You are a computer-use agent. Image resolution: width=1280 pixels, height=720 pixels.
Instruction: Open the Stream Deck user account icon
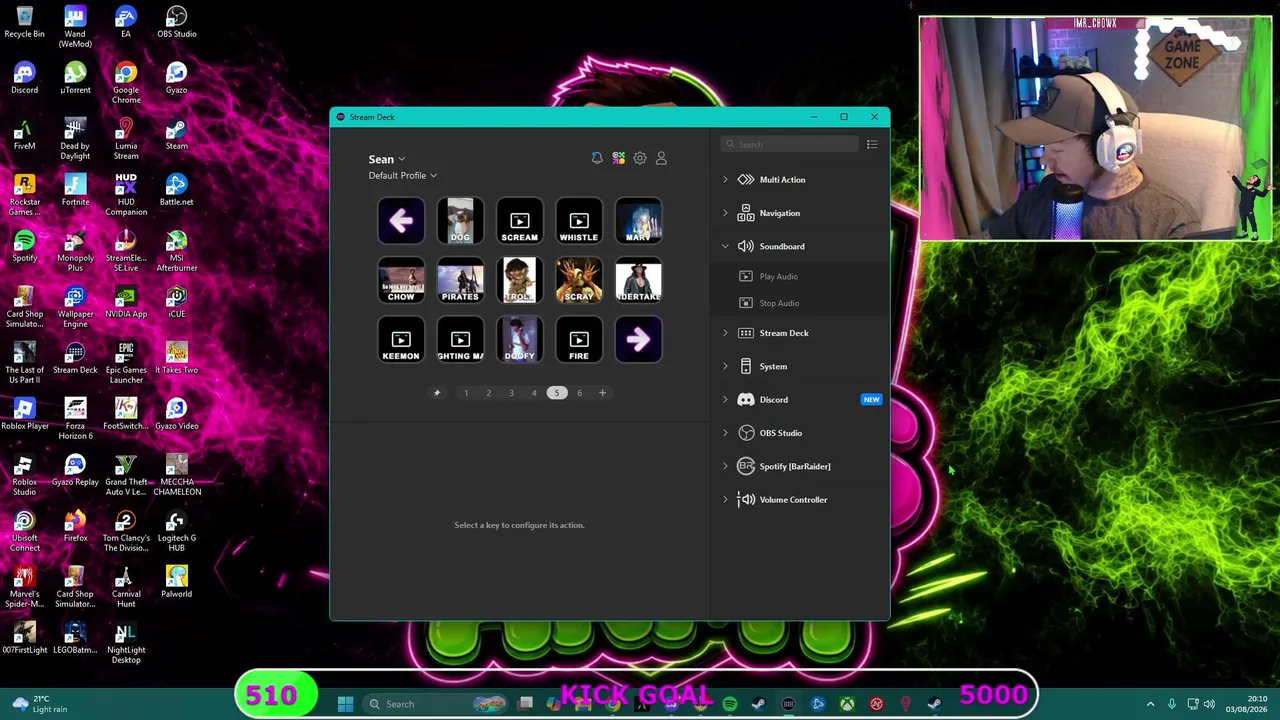pos(661,158)
